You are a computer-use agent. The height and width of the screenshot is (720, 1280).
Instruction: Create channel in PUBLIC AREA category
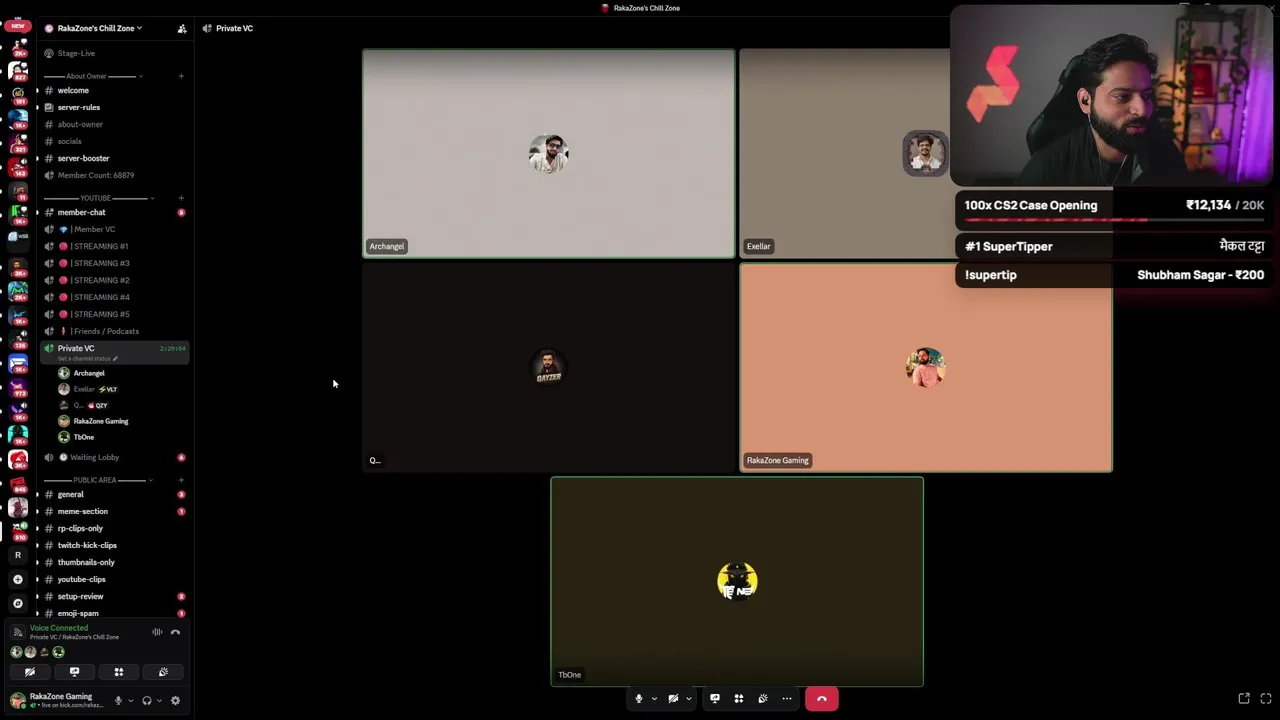pos(181,480)
